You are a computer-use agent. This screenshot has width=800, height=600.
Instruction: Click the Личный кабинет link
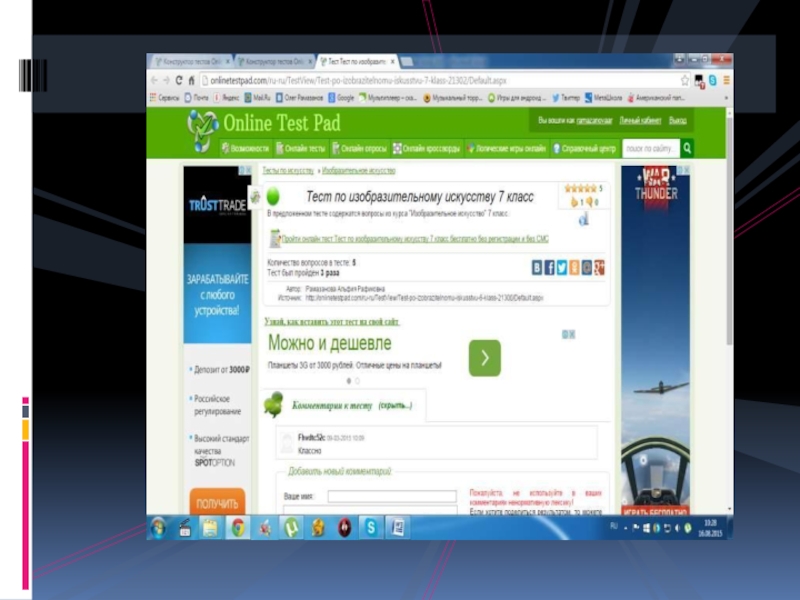point(640,121)
